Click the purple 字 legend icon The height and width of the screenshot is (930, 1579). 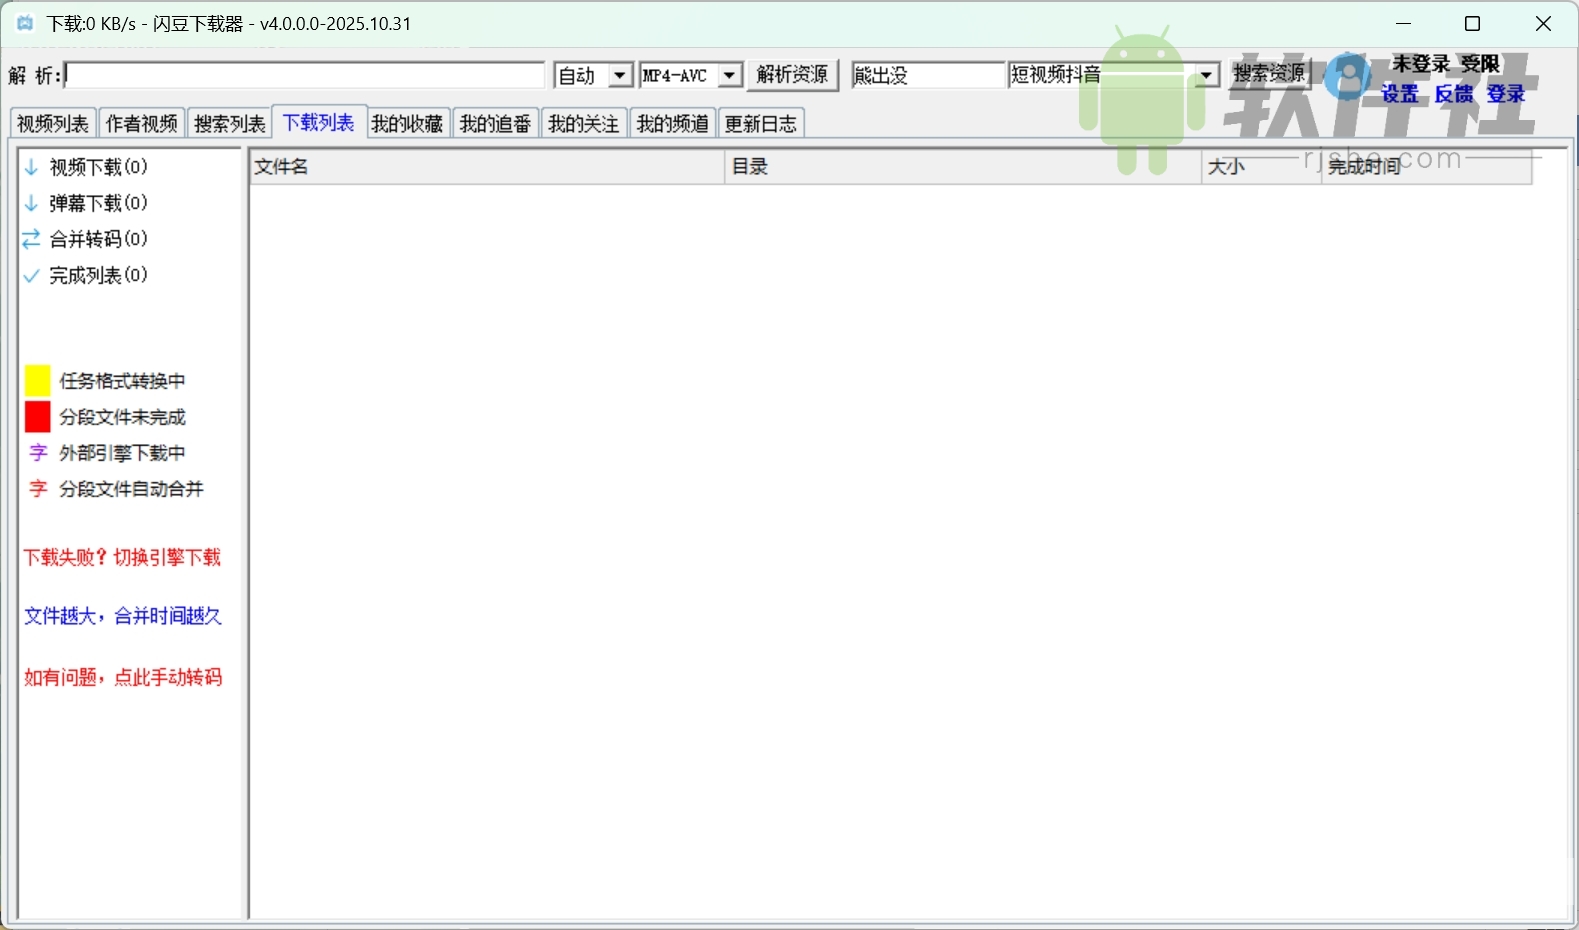pyautogui.click(x=38, y=453)
